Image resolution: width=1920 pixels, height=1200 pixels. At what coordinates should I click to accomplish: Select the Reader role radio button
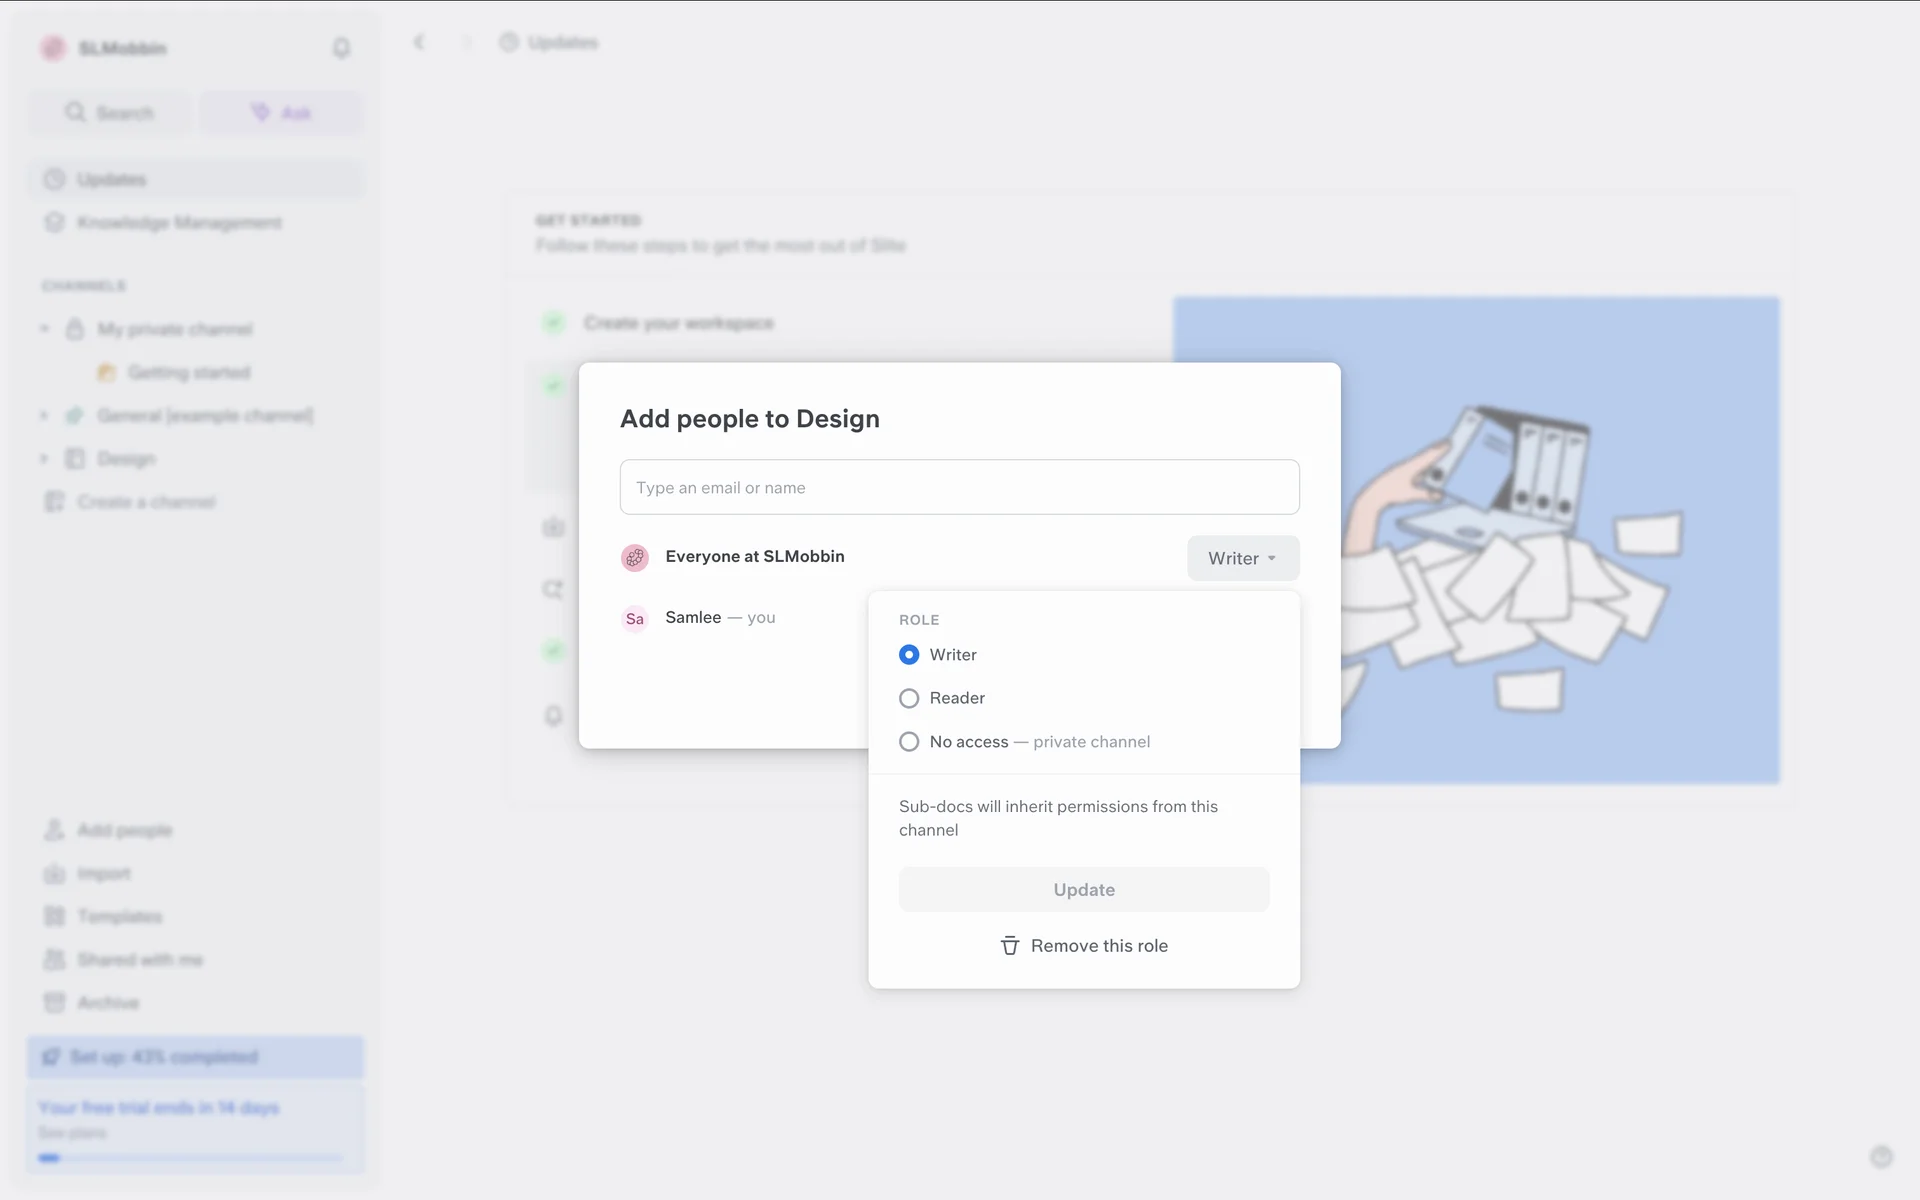(x=909, y=698)
